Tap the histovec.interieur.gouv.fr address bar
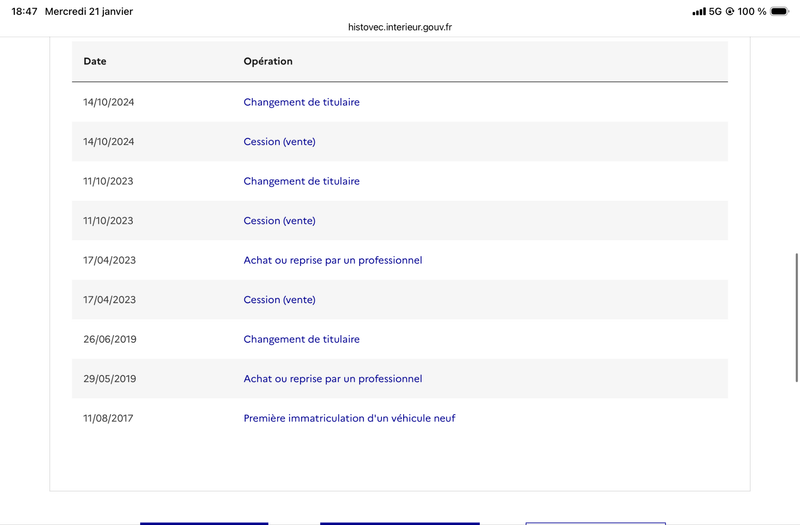This screenshot has height=525, width=800. [x=399, y=27]
